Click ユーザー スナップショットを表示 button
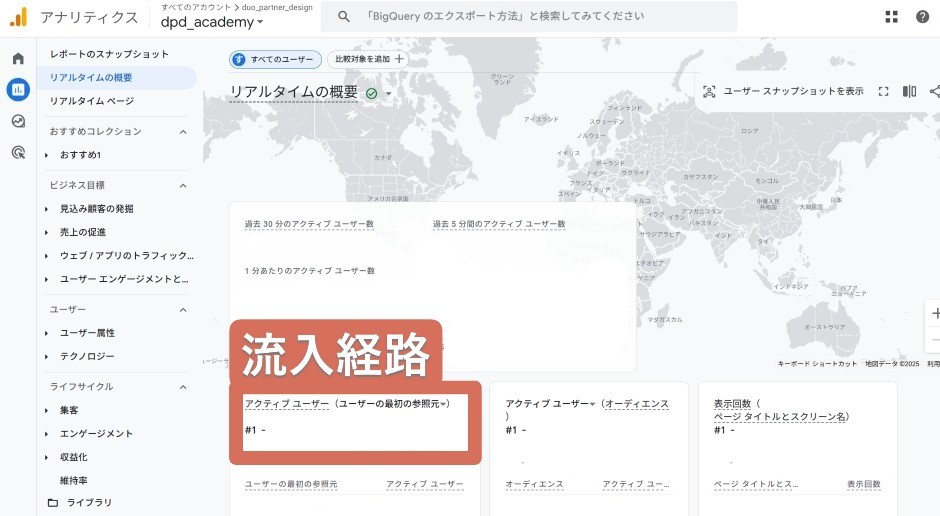This screenshot has width=940, height=516. 783,91
